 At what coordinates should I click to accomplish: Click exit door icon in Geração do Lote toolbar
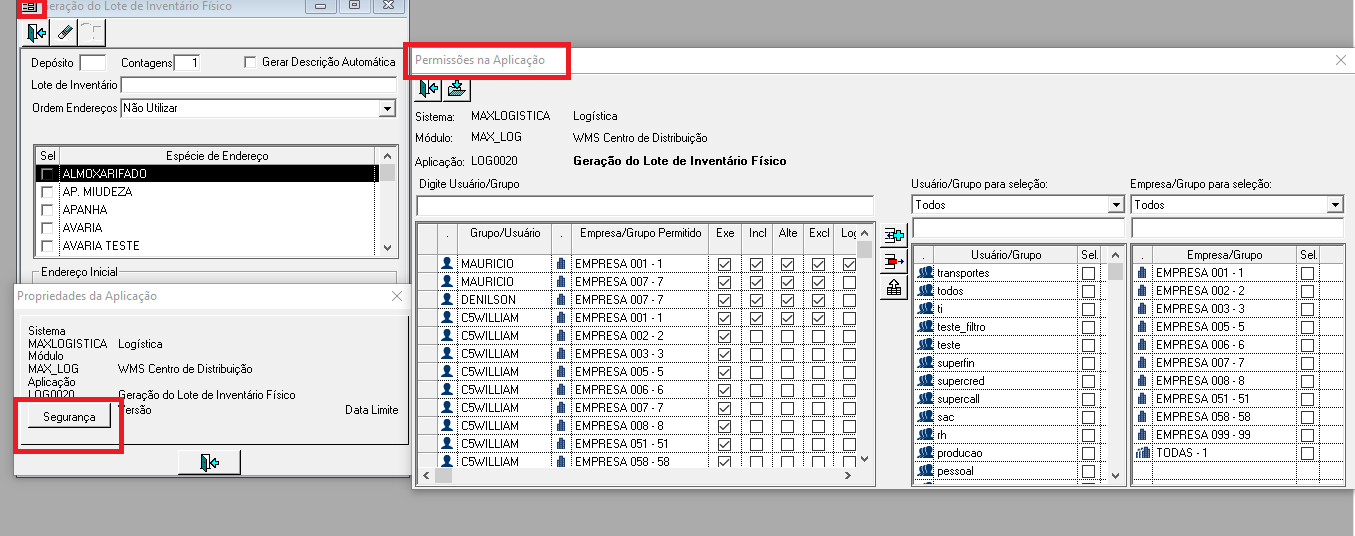click(x=37, y=33)
